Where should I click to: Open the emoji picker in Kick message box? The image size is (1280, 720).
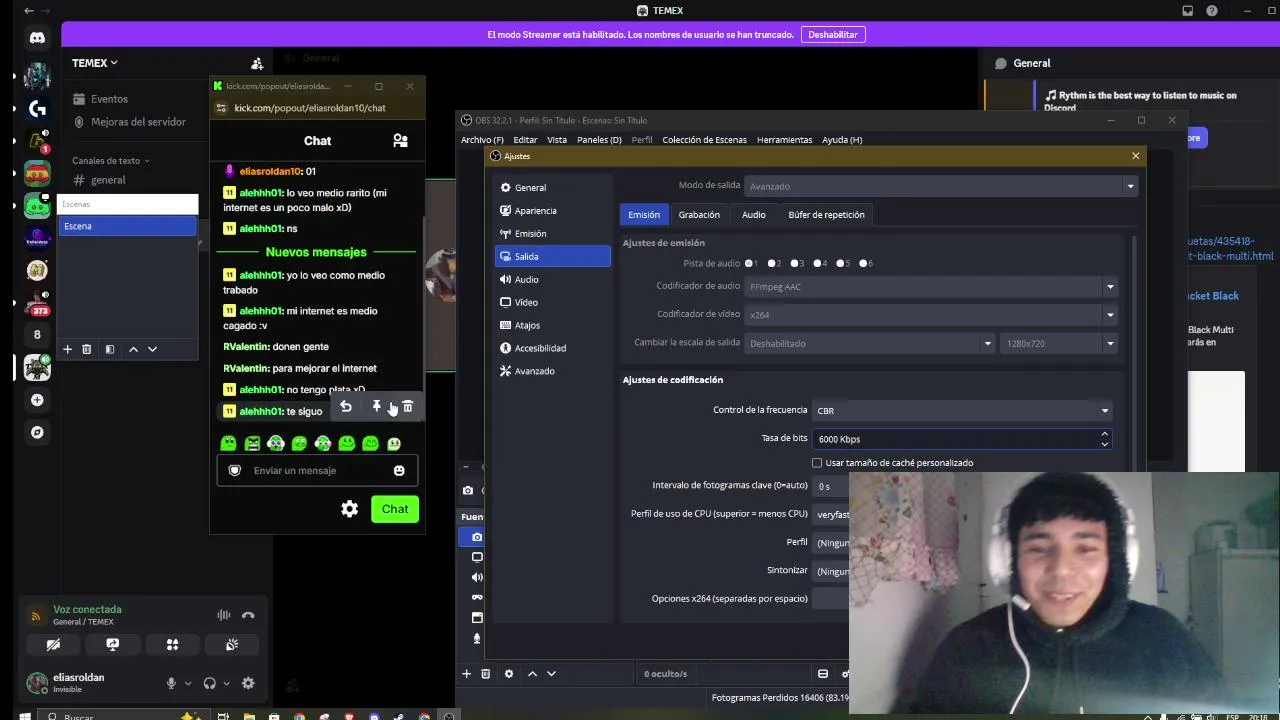pyautogui.click(x=399, y=470)
